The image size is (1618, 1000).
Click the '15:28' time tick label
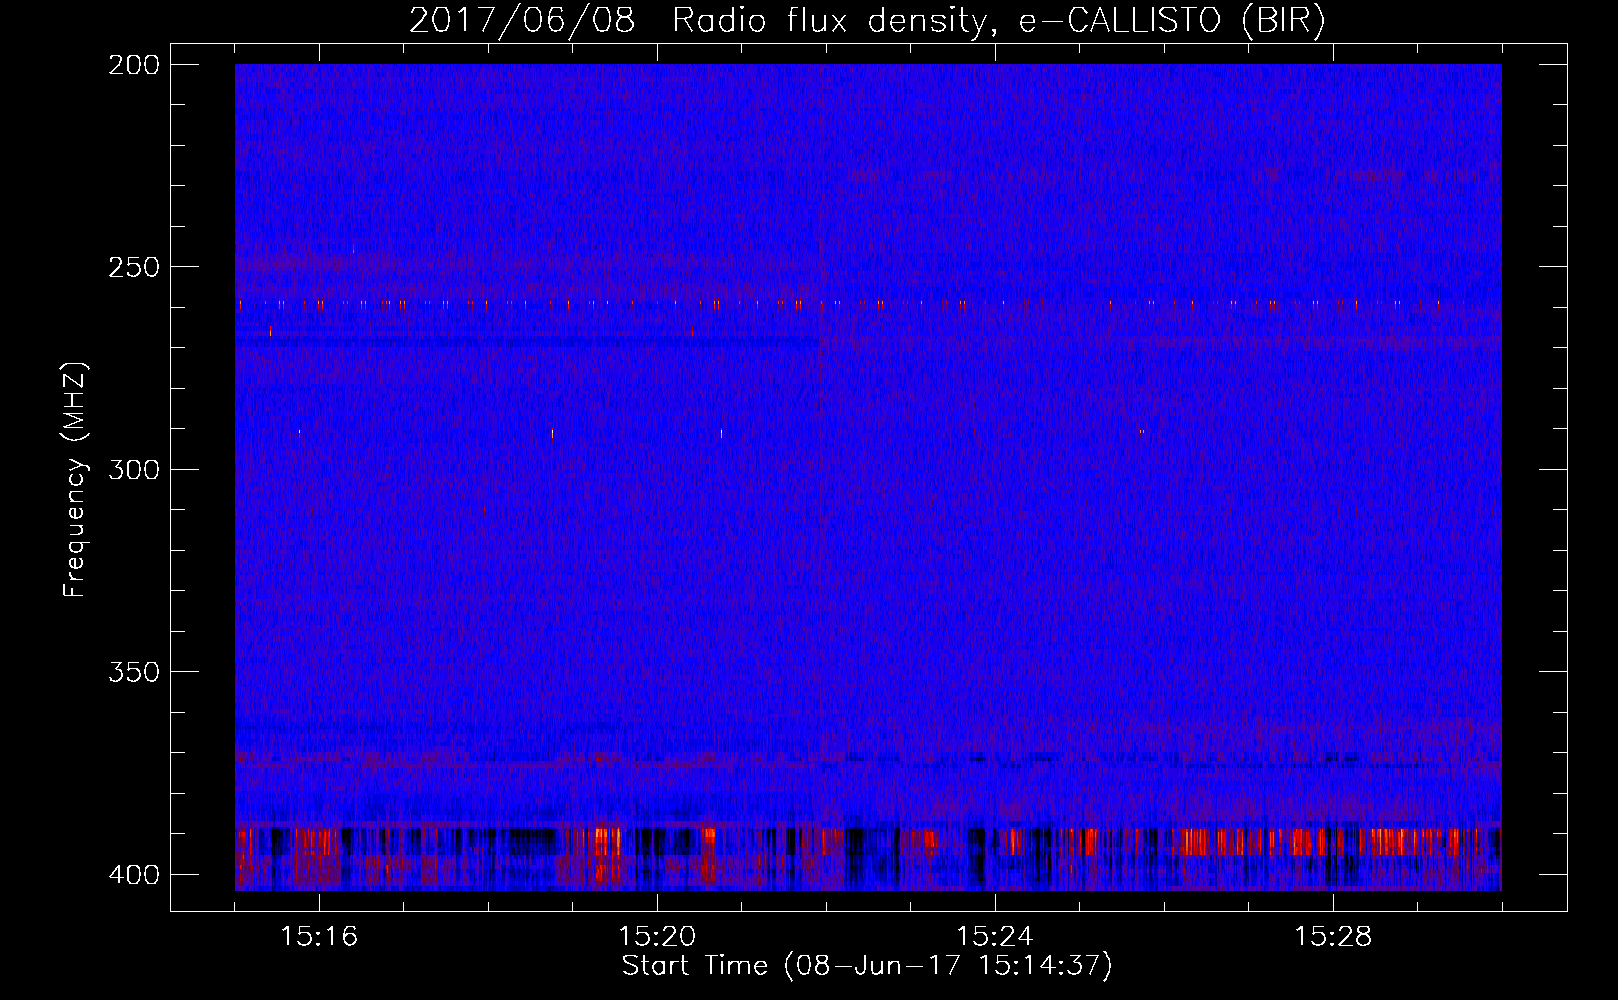pyautogui.click(x=1333, y=937)
